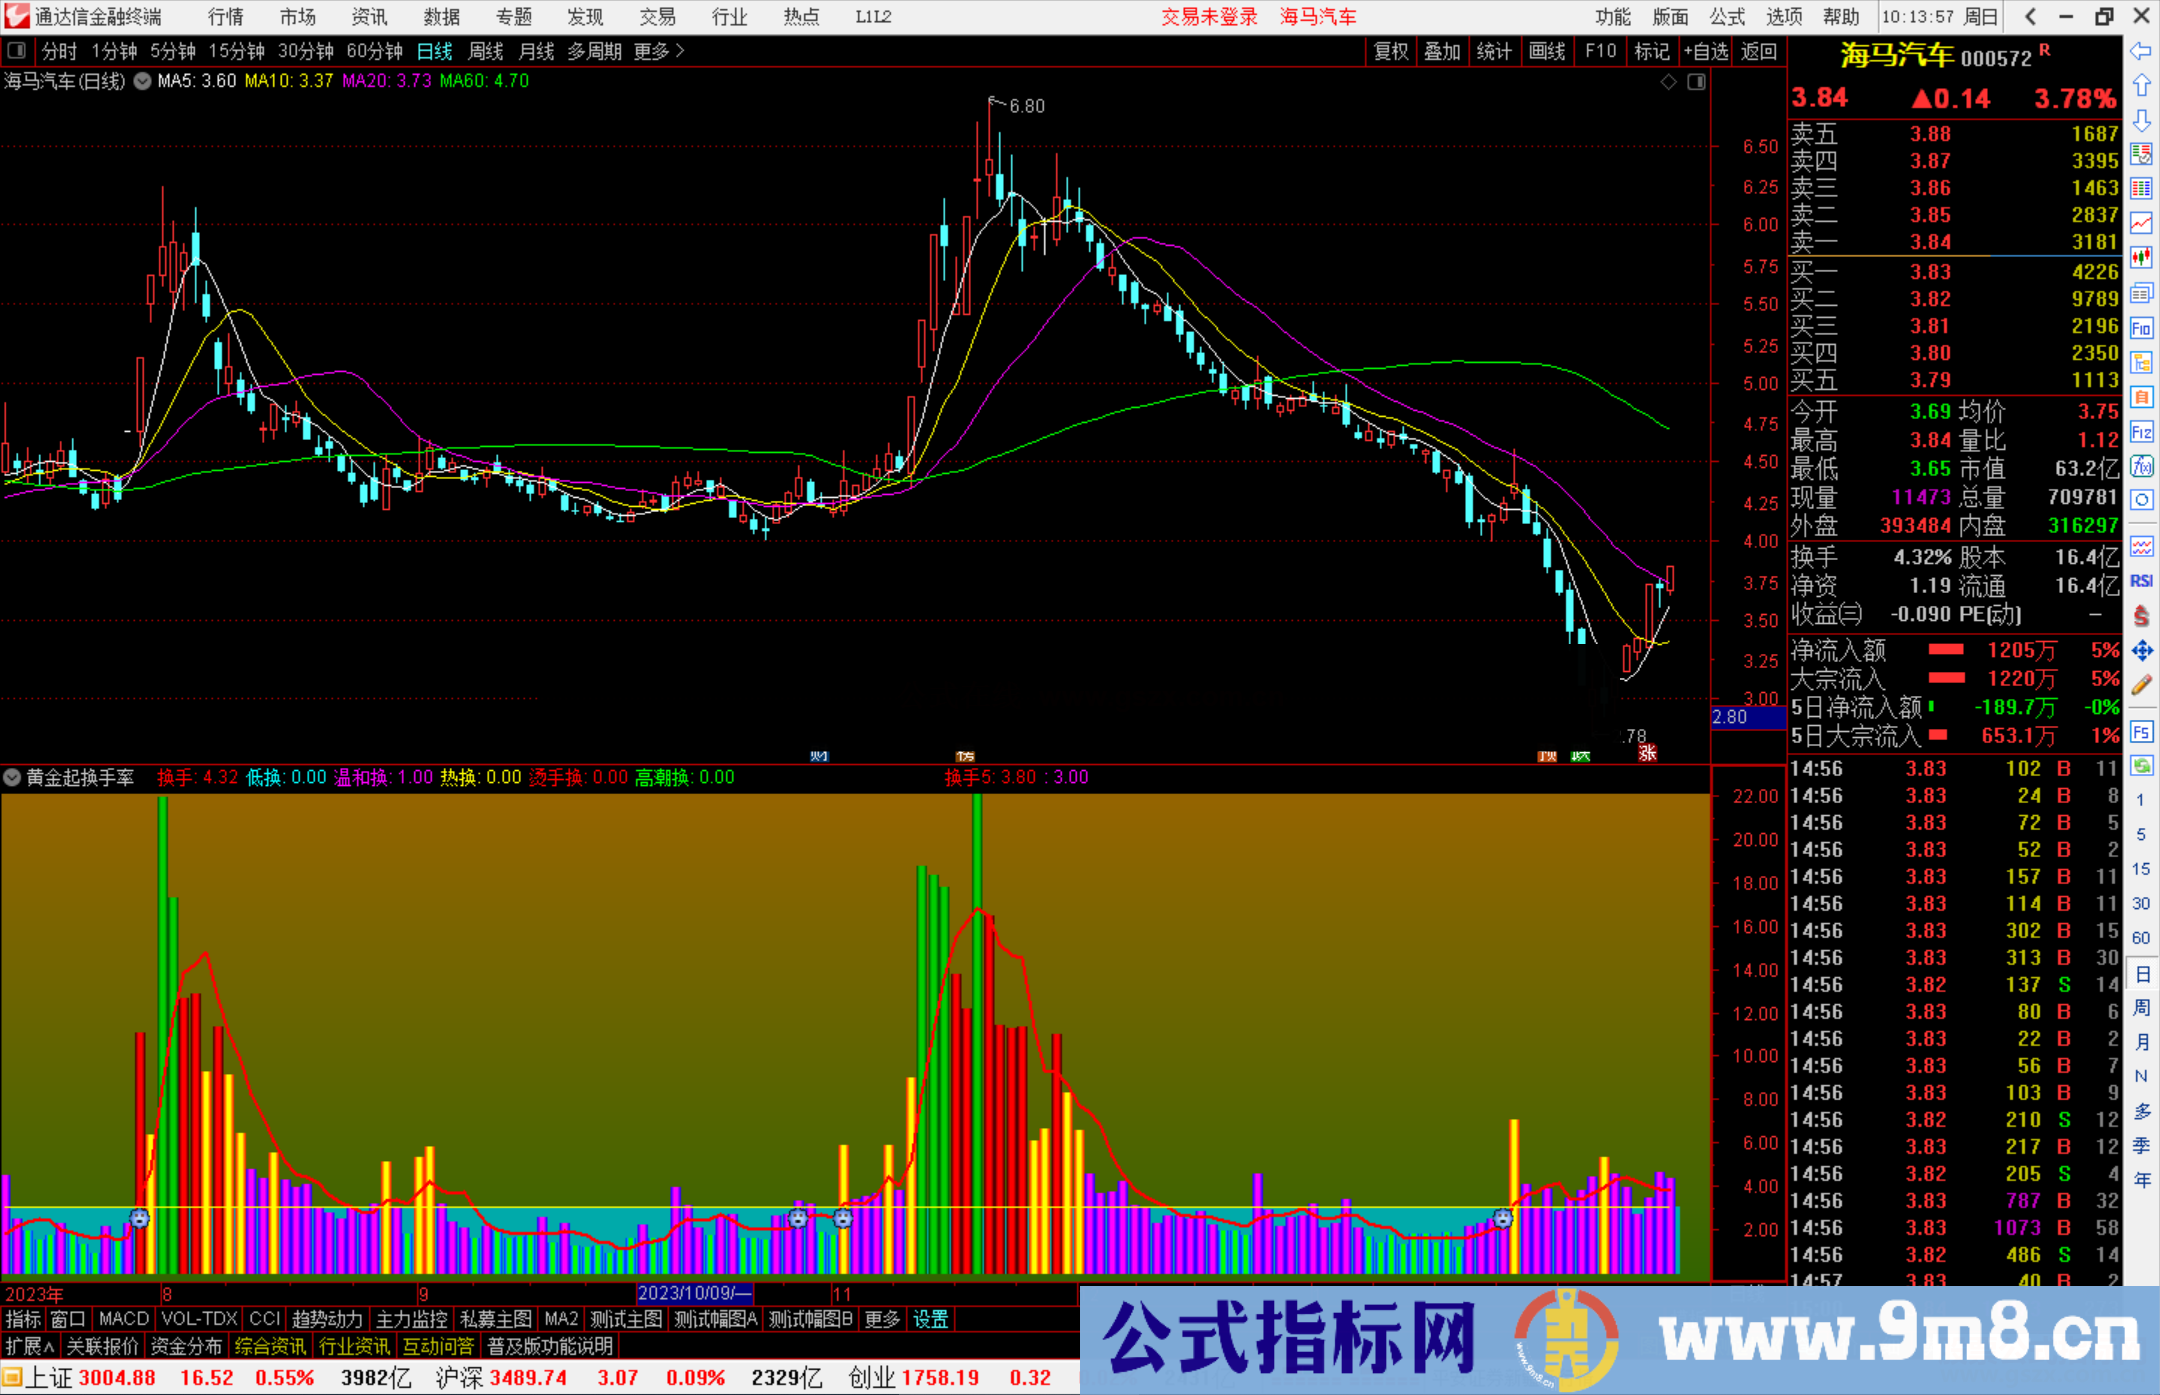Click 交易未登录 trade login link

coord(1209,17)
